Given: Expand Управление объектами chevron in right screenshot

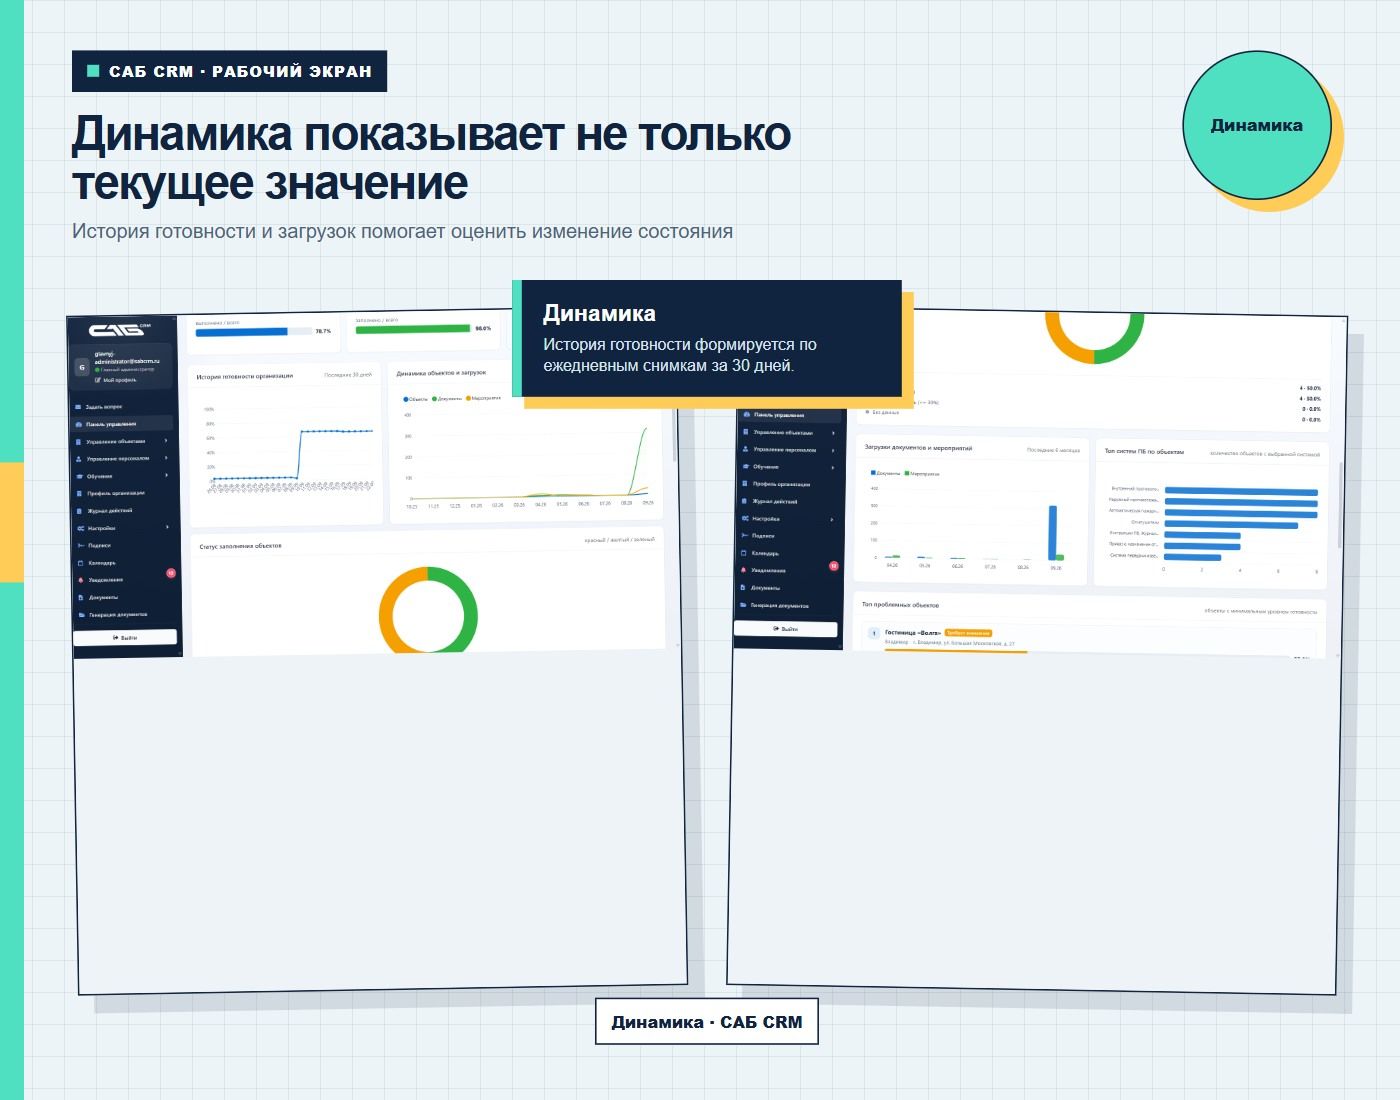Looking at the screenshot, I should 833,433.
